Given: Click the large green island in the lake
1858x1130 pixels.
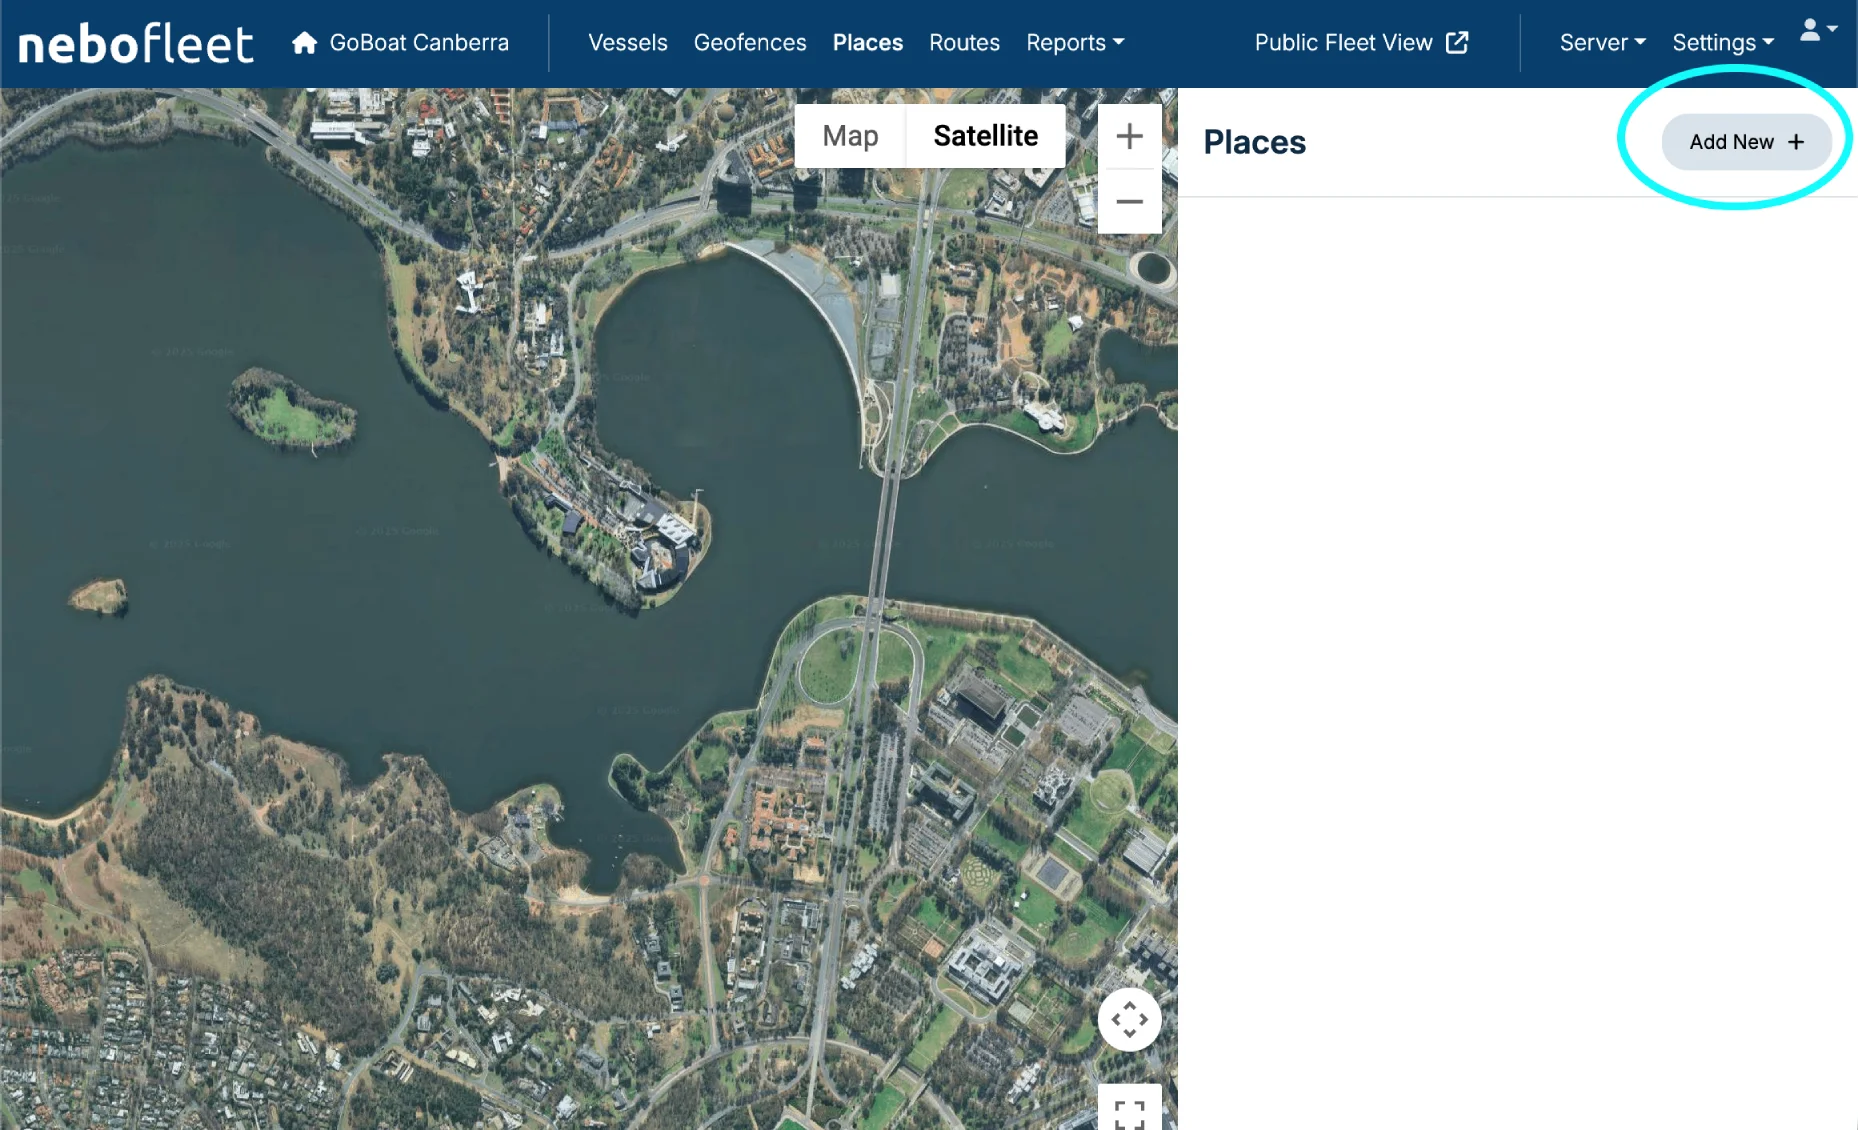Looking at the screenshot, I should click(x=290, y=410).
